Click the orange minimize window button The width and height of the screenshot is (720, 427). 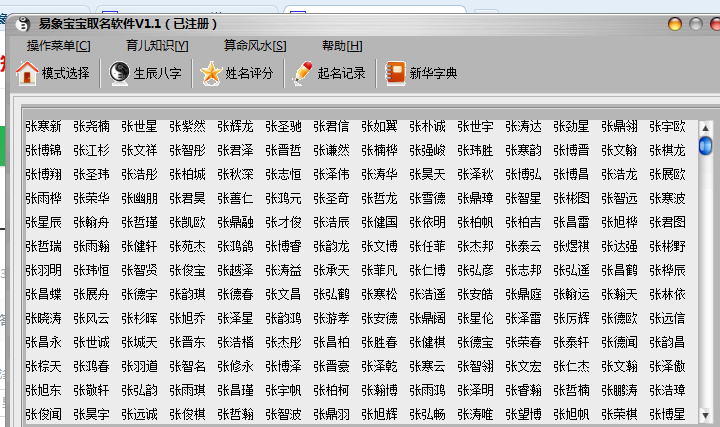(675, 24)
